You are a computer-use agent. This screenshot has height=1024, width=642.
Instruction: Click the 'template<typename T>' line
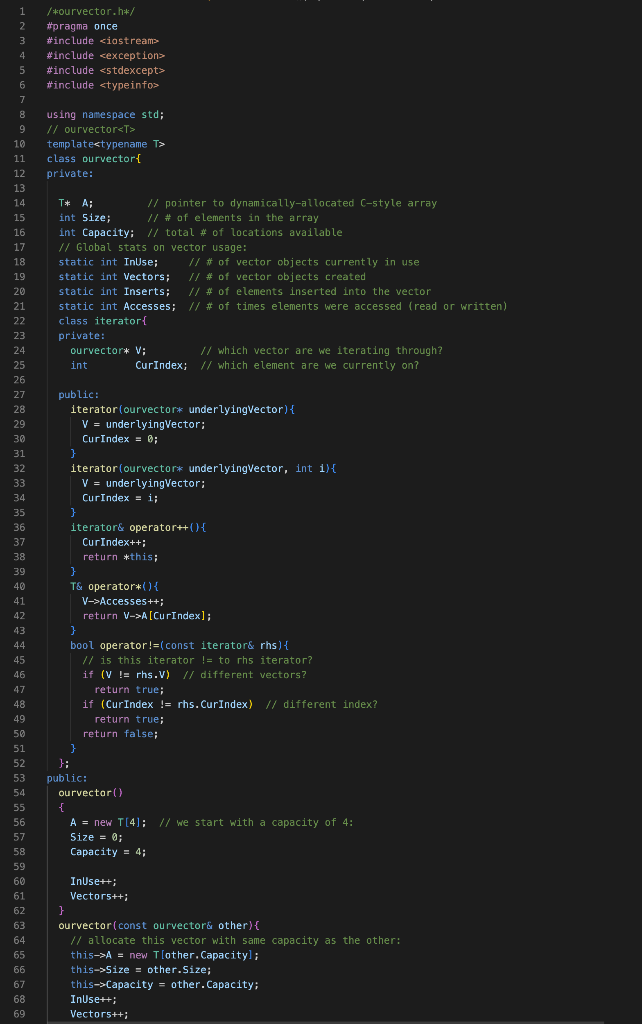[x=106, y=144]
